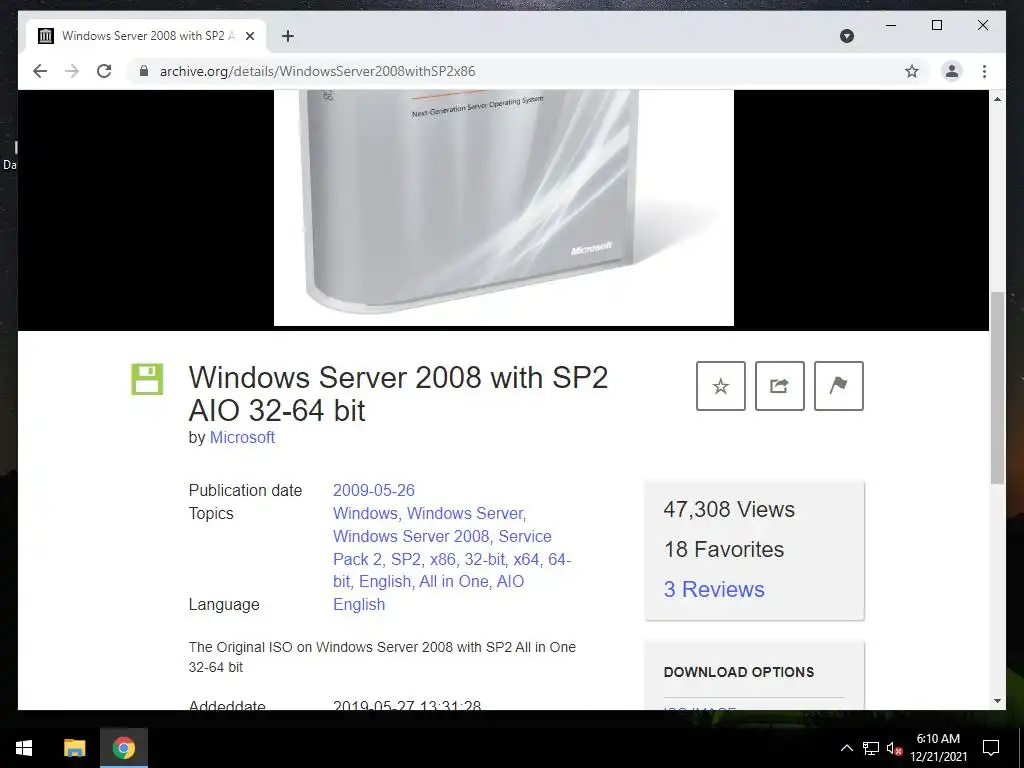Click the scrollbar up arrow
Viewport: 1024px width, 768px height.
click(x=997, y=99)
